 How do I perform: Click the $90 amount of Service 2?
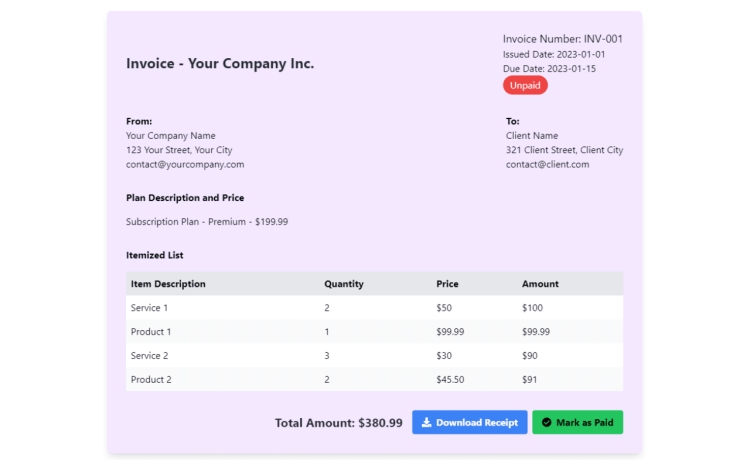(x=529, y=356)
